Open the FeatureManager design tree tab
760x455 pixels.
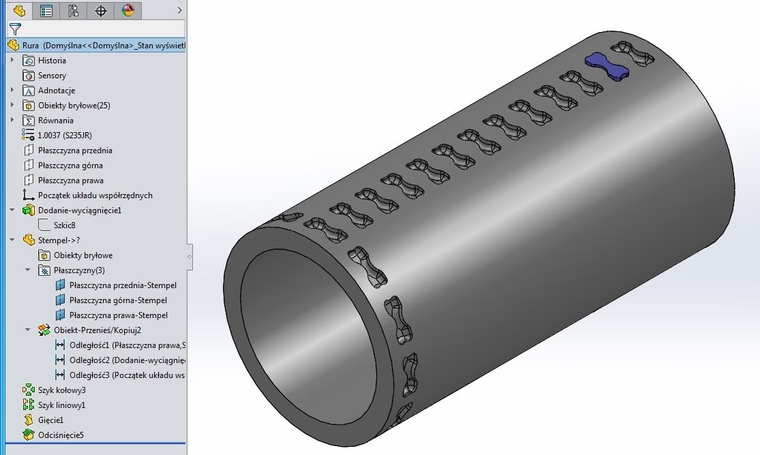click(x=19, y=10)
